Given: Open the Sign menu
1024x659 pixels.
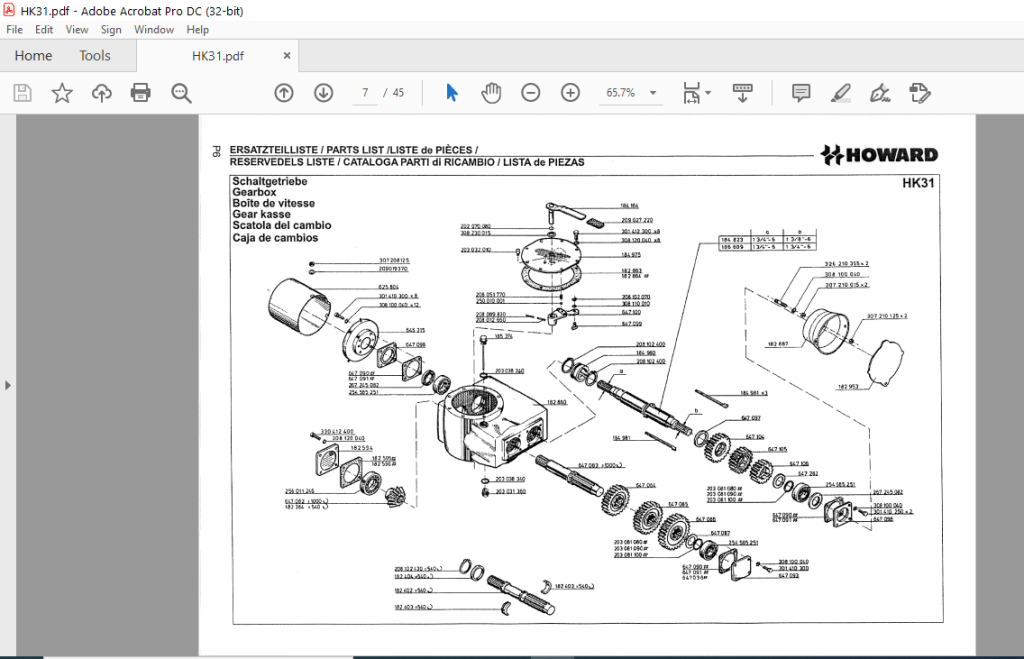Looking at the screenshot, I should coord(111,29).
